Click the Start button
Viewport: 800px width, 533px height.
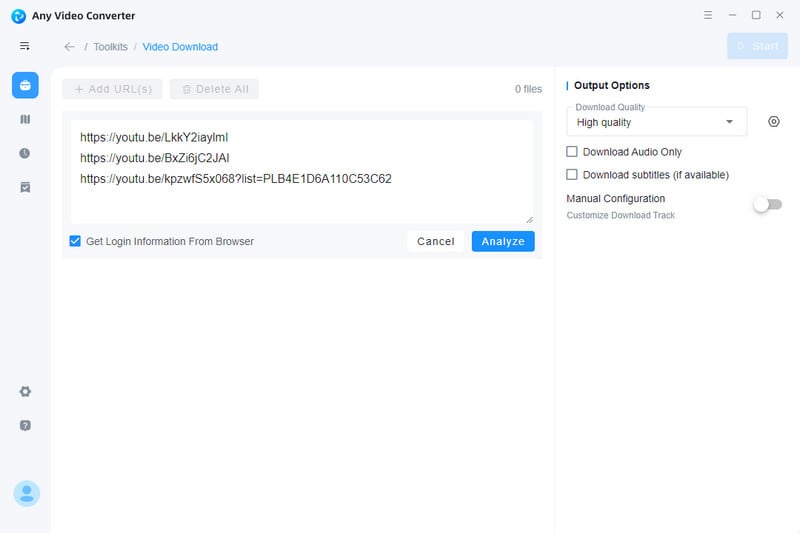coord(758,46)
